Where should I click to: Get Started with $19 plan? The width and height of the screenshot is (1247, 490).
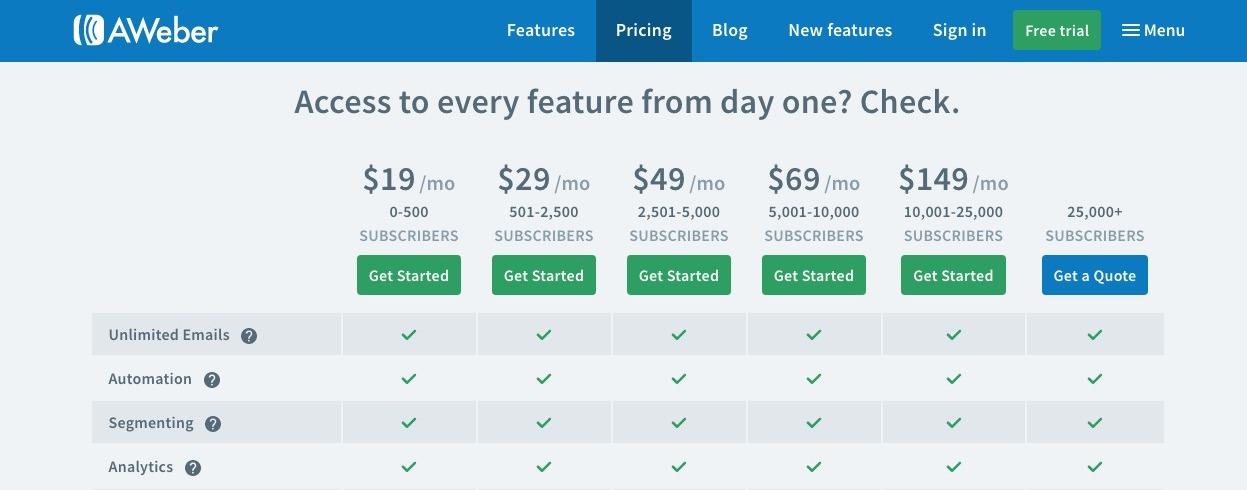tap(409, 276)
